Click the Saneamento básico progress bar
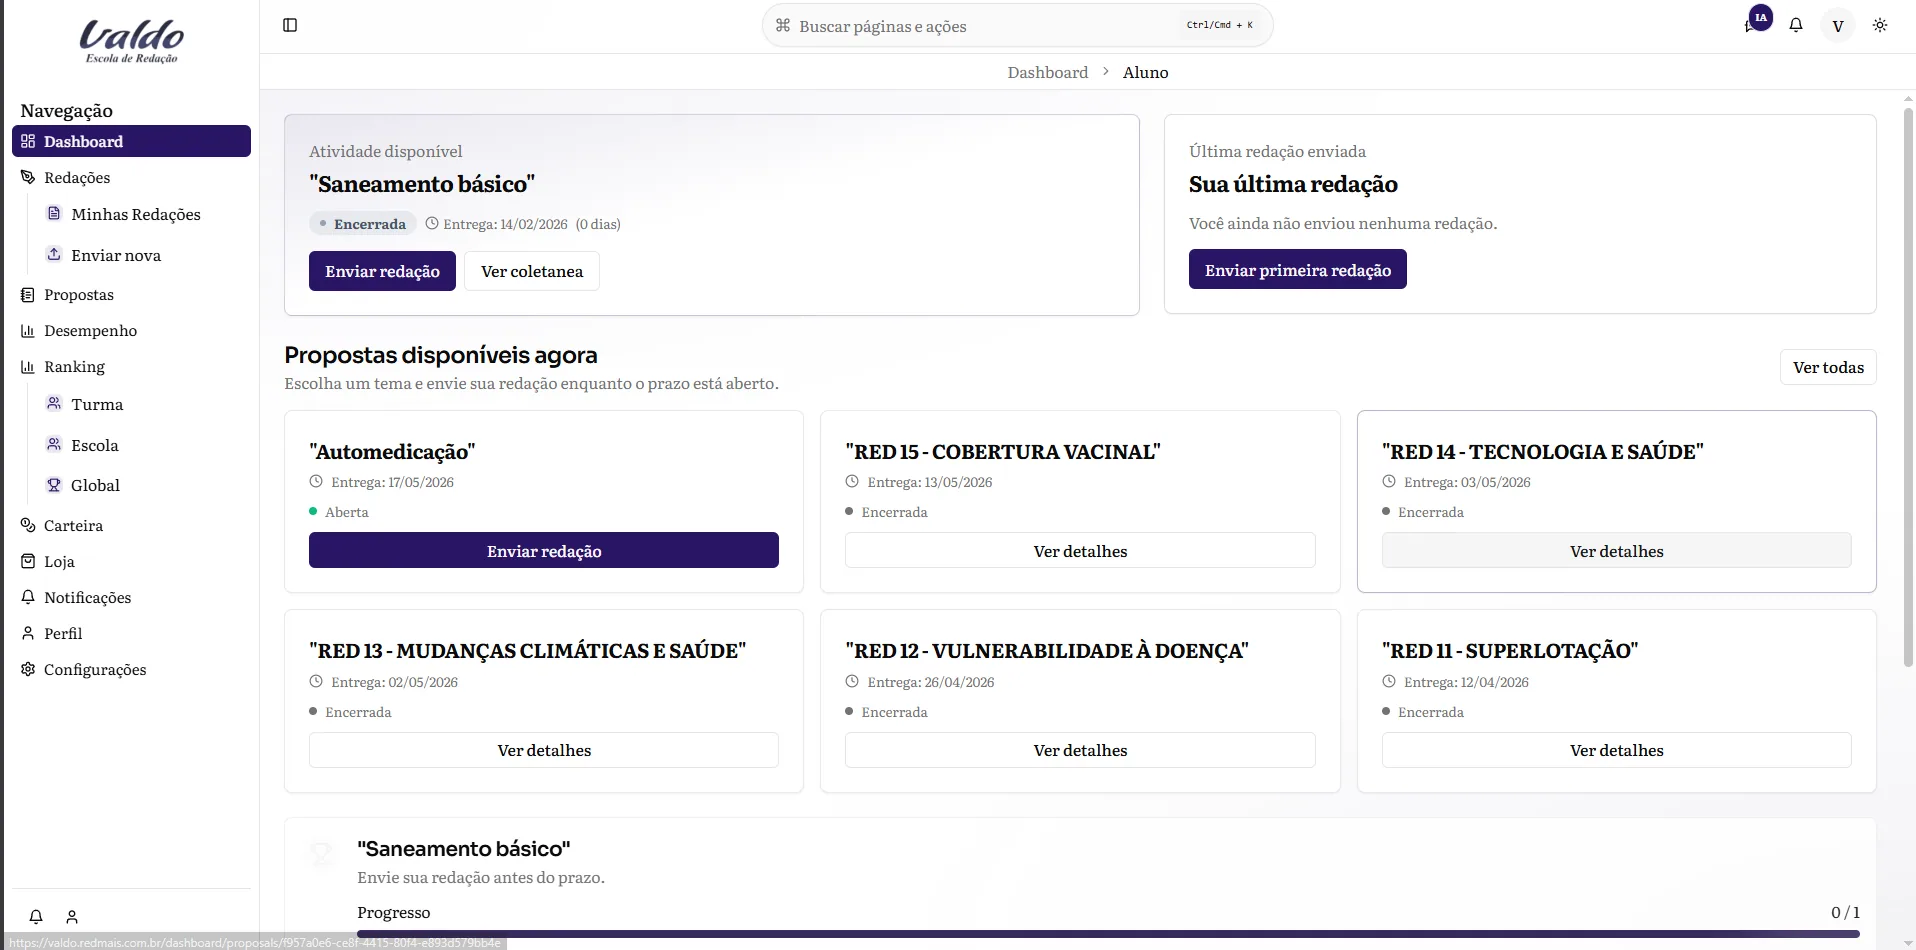Screen dimensions: 1916x950 [x=1108, y=934]
